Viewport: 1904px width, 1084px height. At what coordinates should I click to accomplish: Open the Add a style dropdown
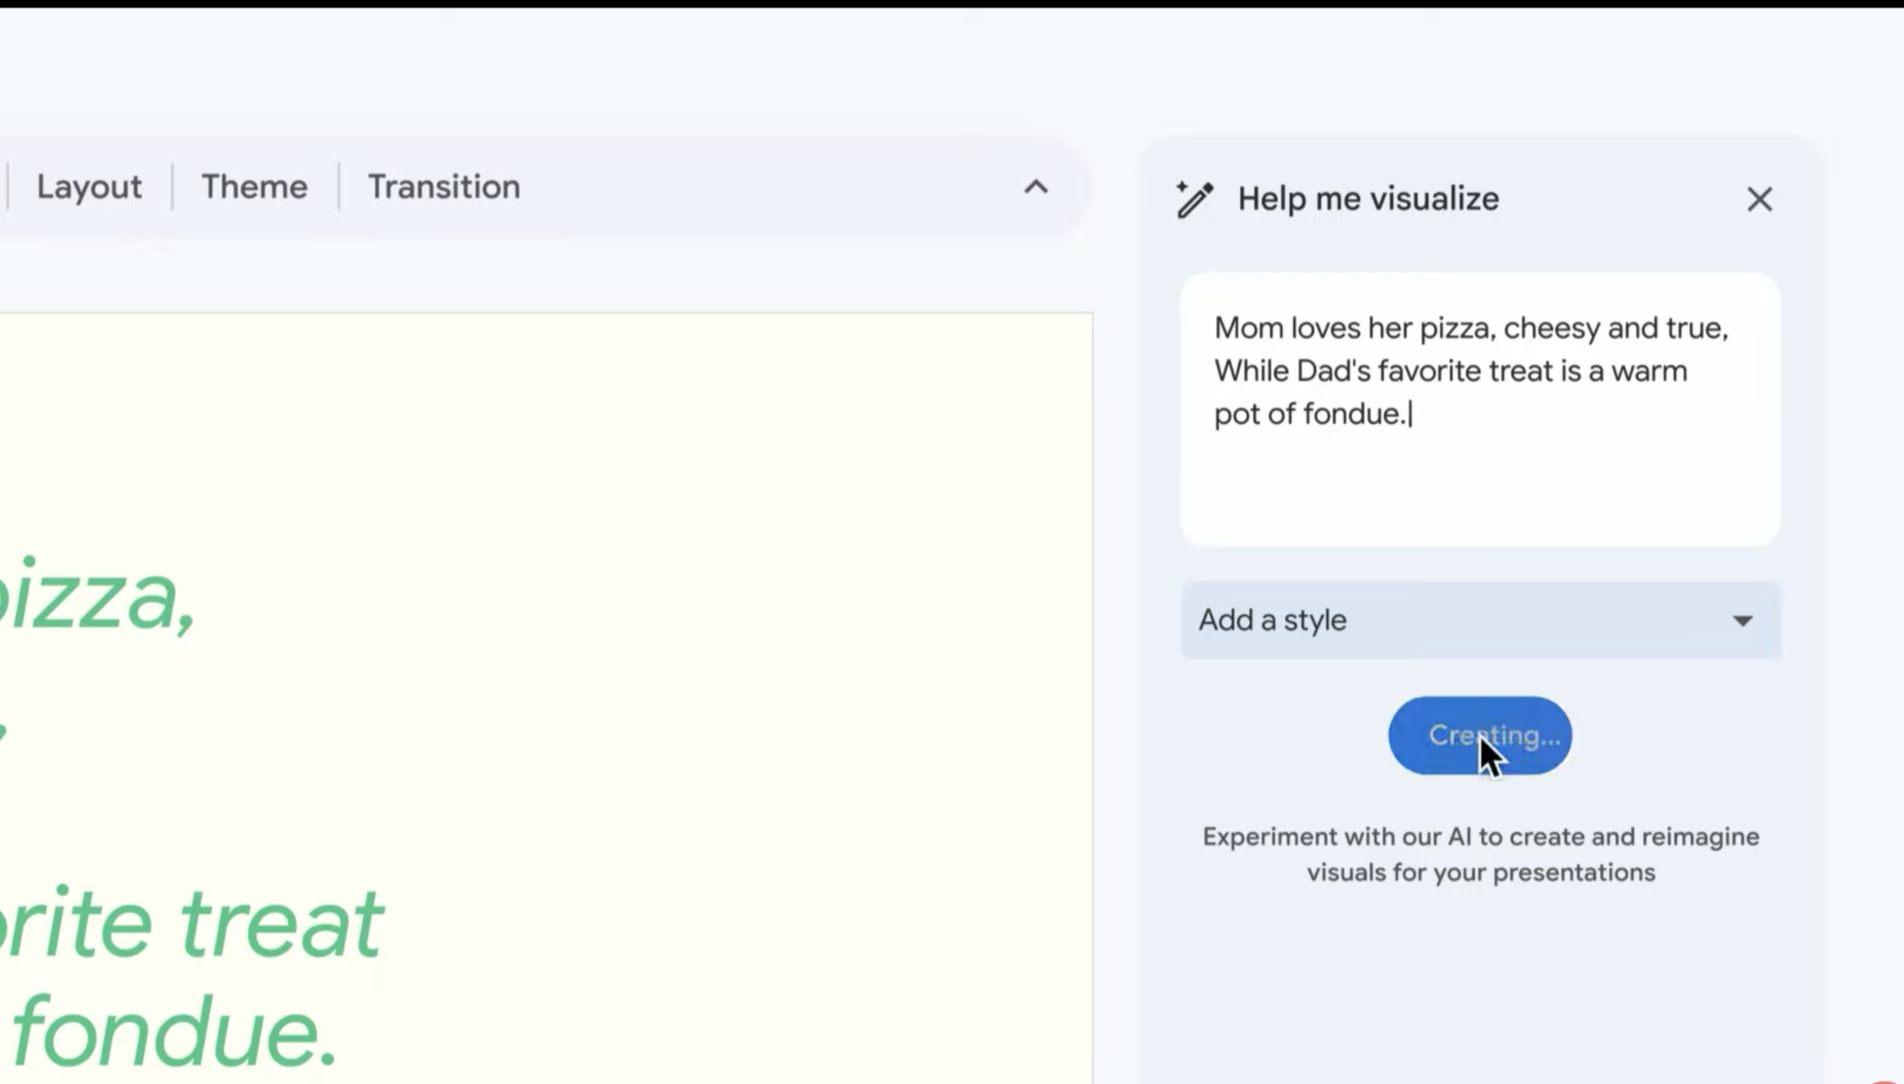click(x=1460, y=620)
